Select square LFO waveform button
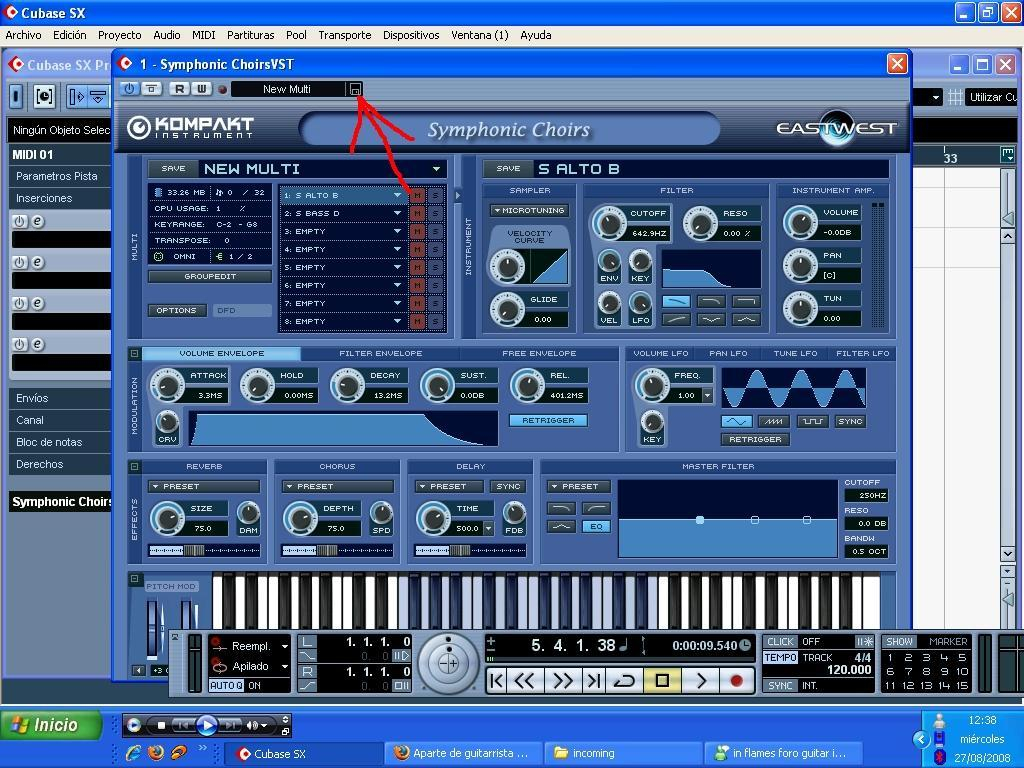The width and height of the screenshot is (1024, 768). (812, 421)
